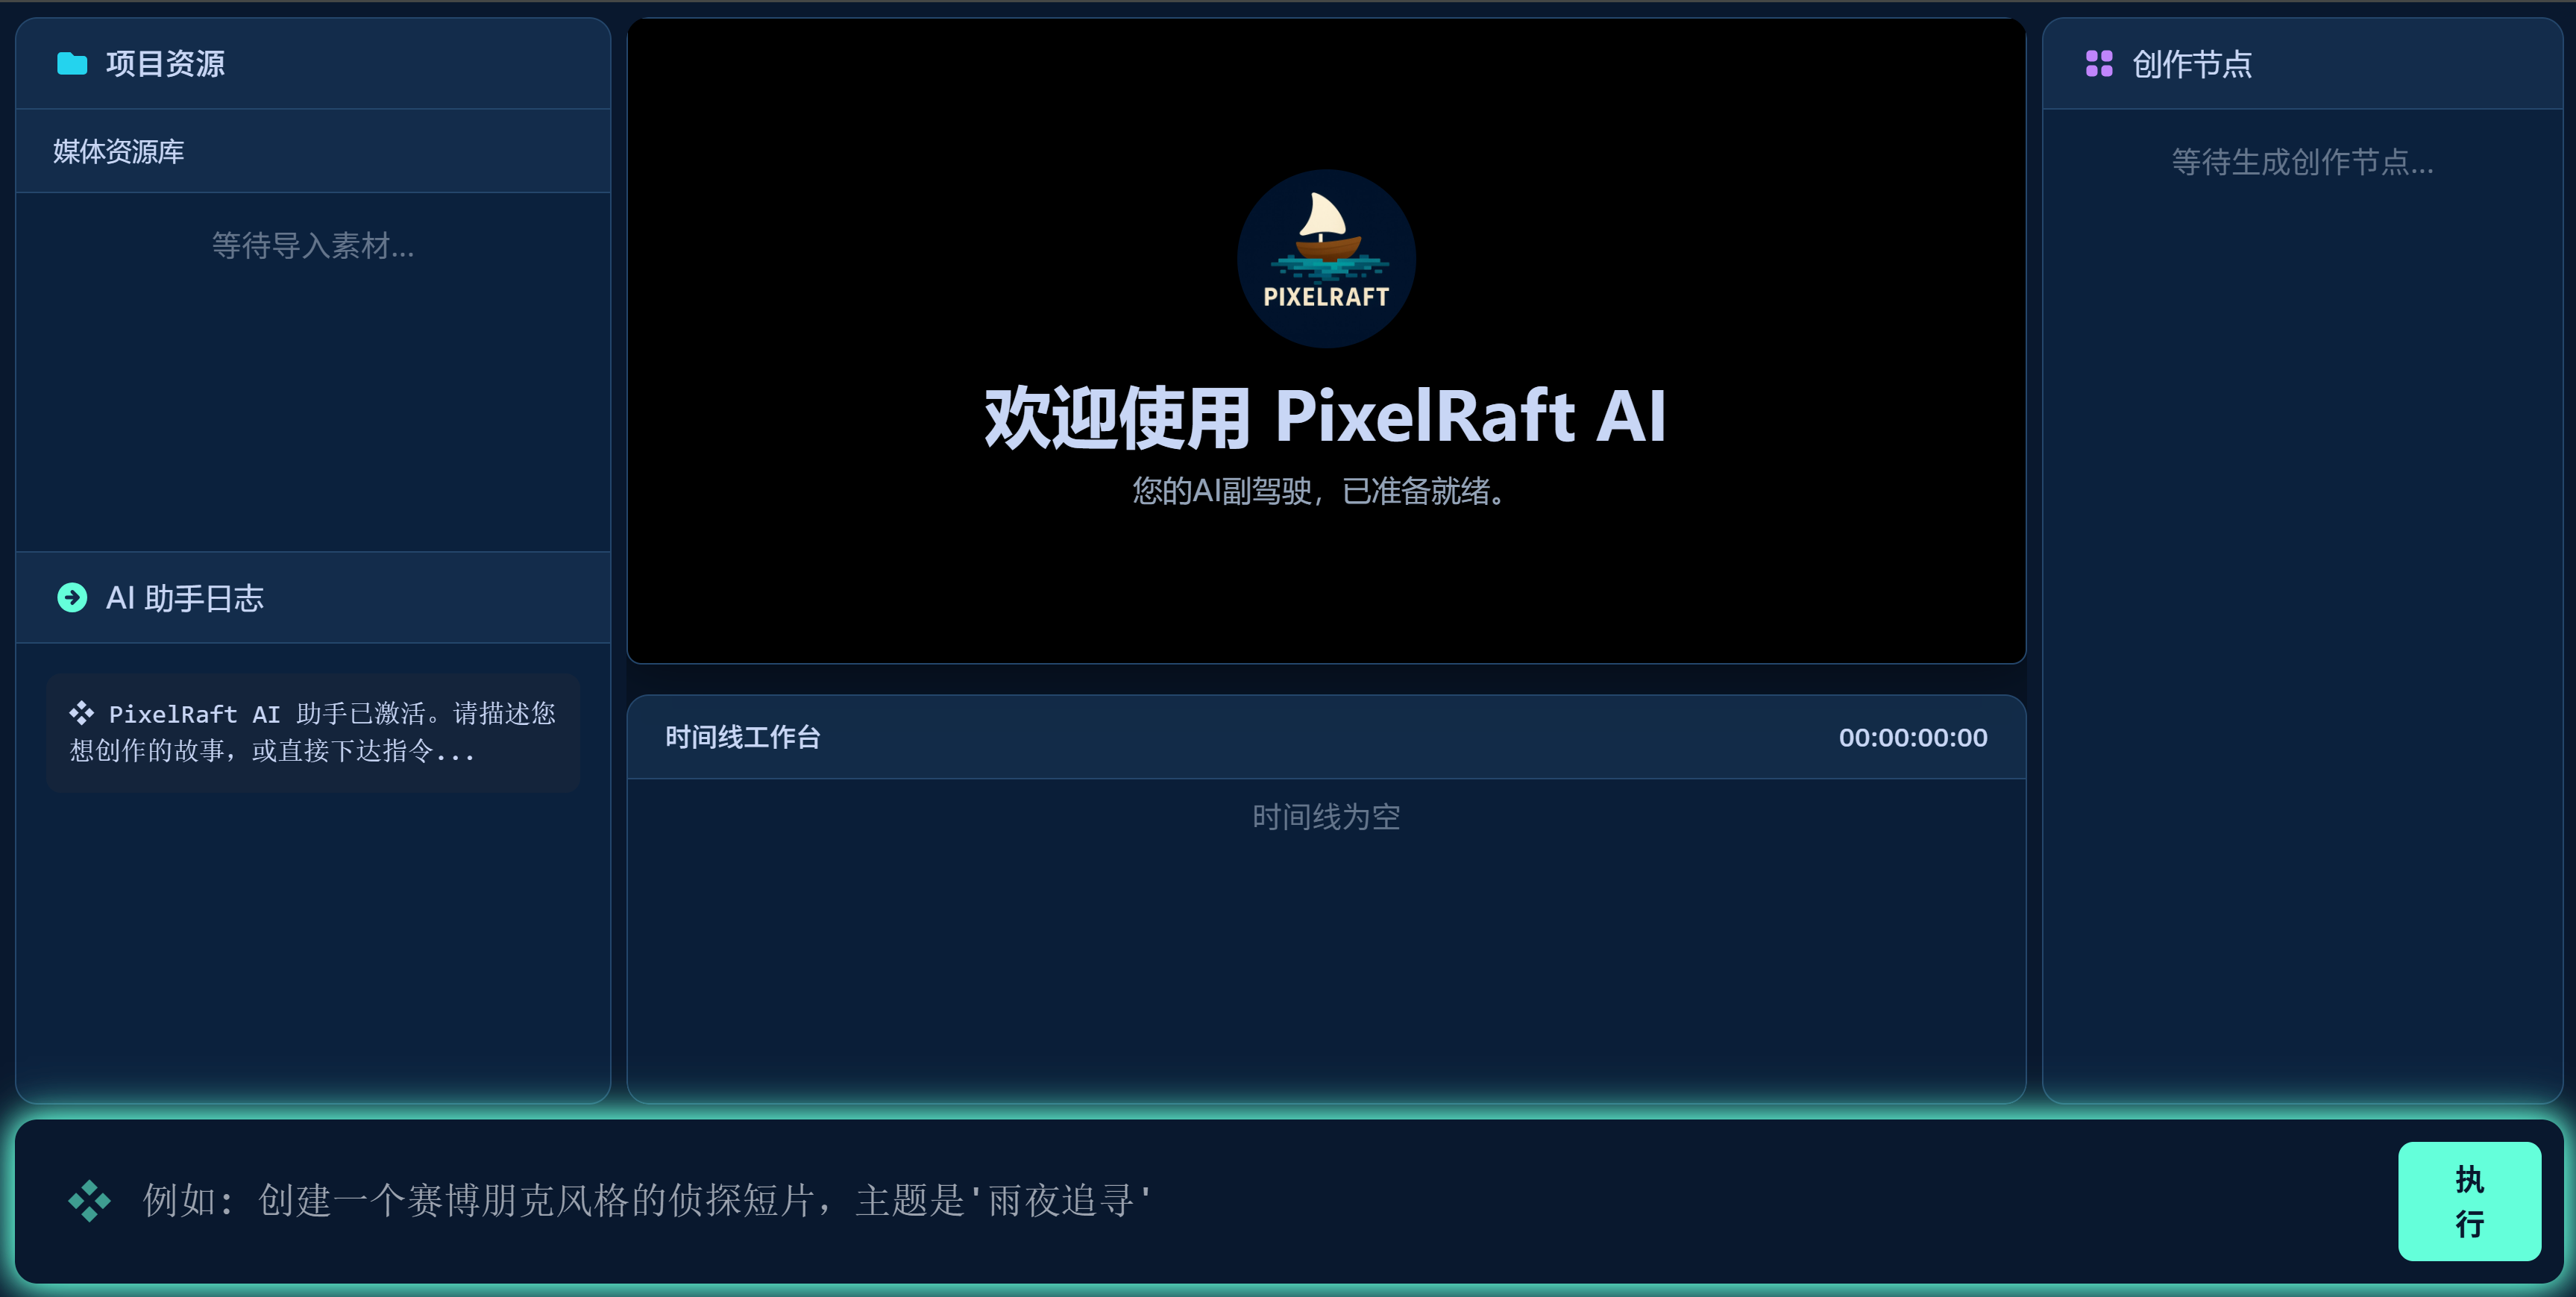Click the 创作节点 panel title
This screenshot has height=1297, width=2576.
tap(2192, 64)
